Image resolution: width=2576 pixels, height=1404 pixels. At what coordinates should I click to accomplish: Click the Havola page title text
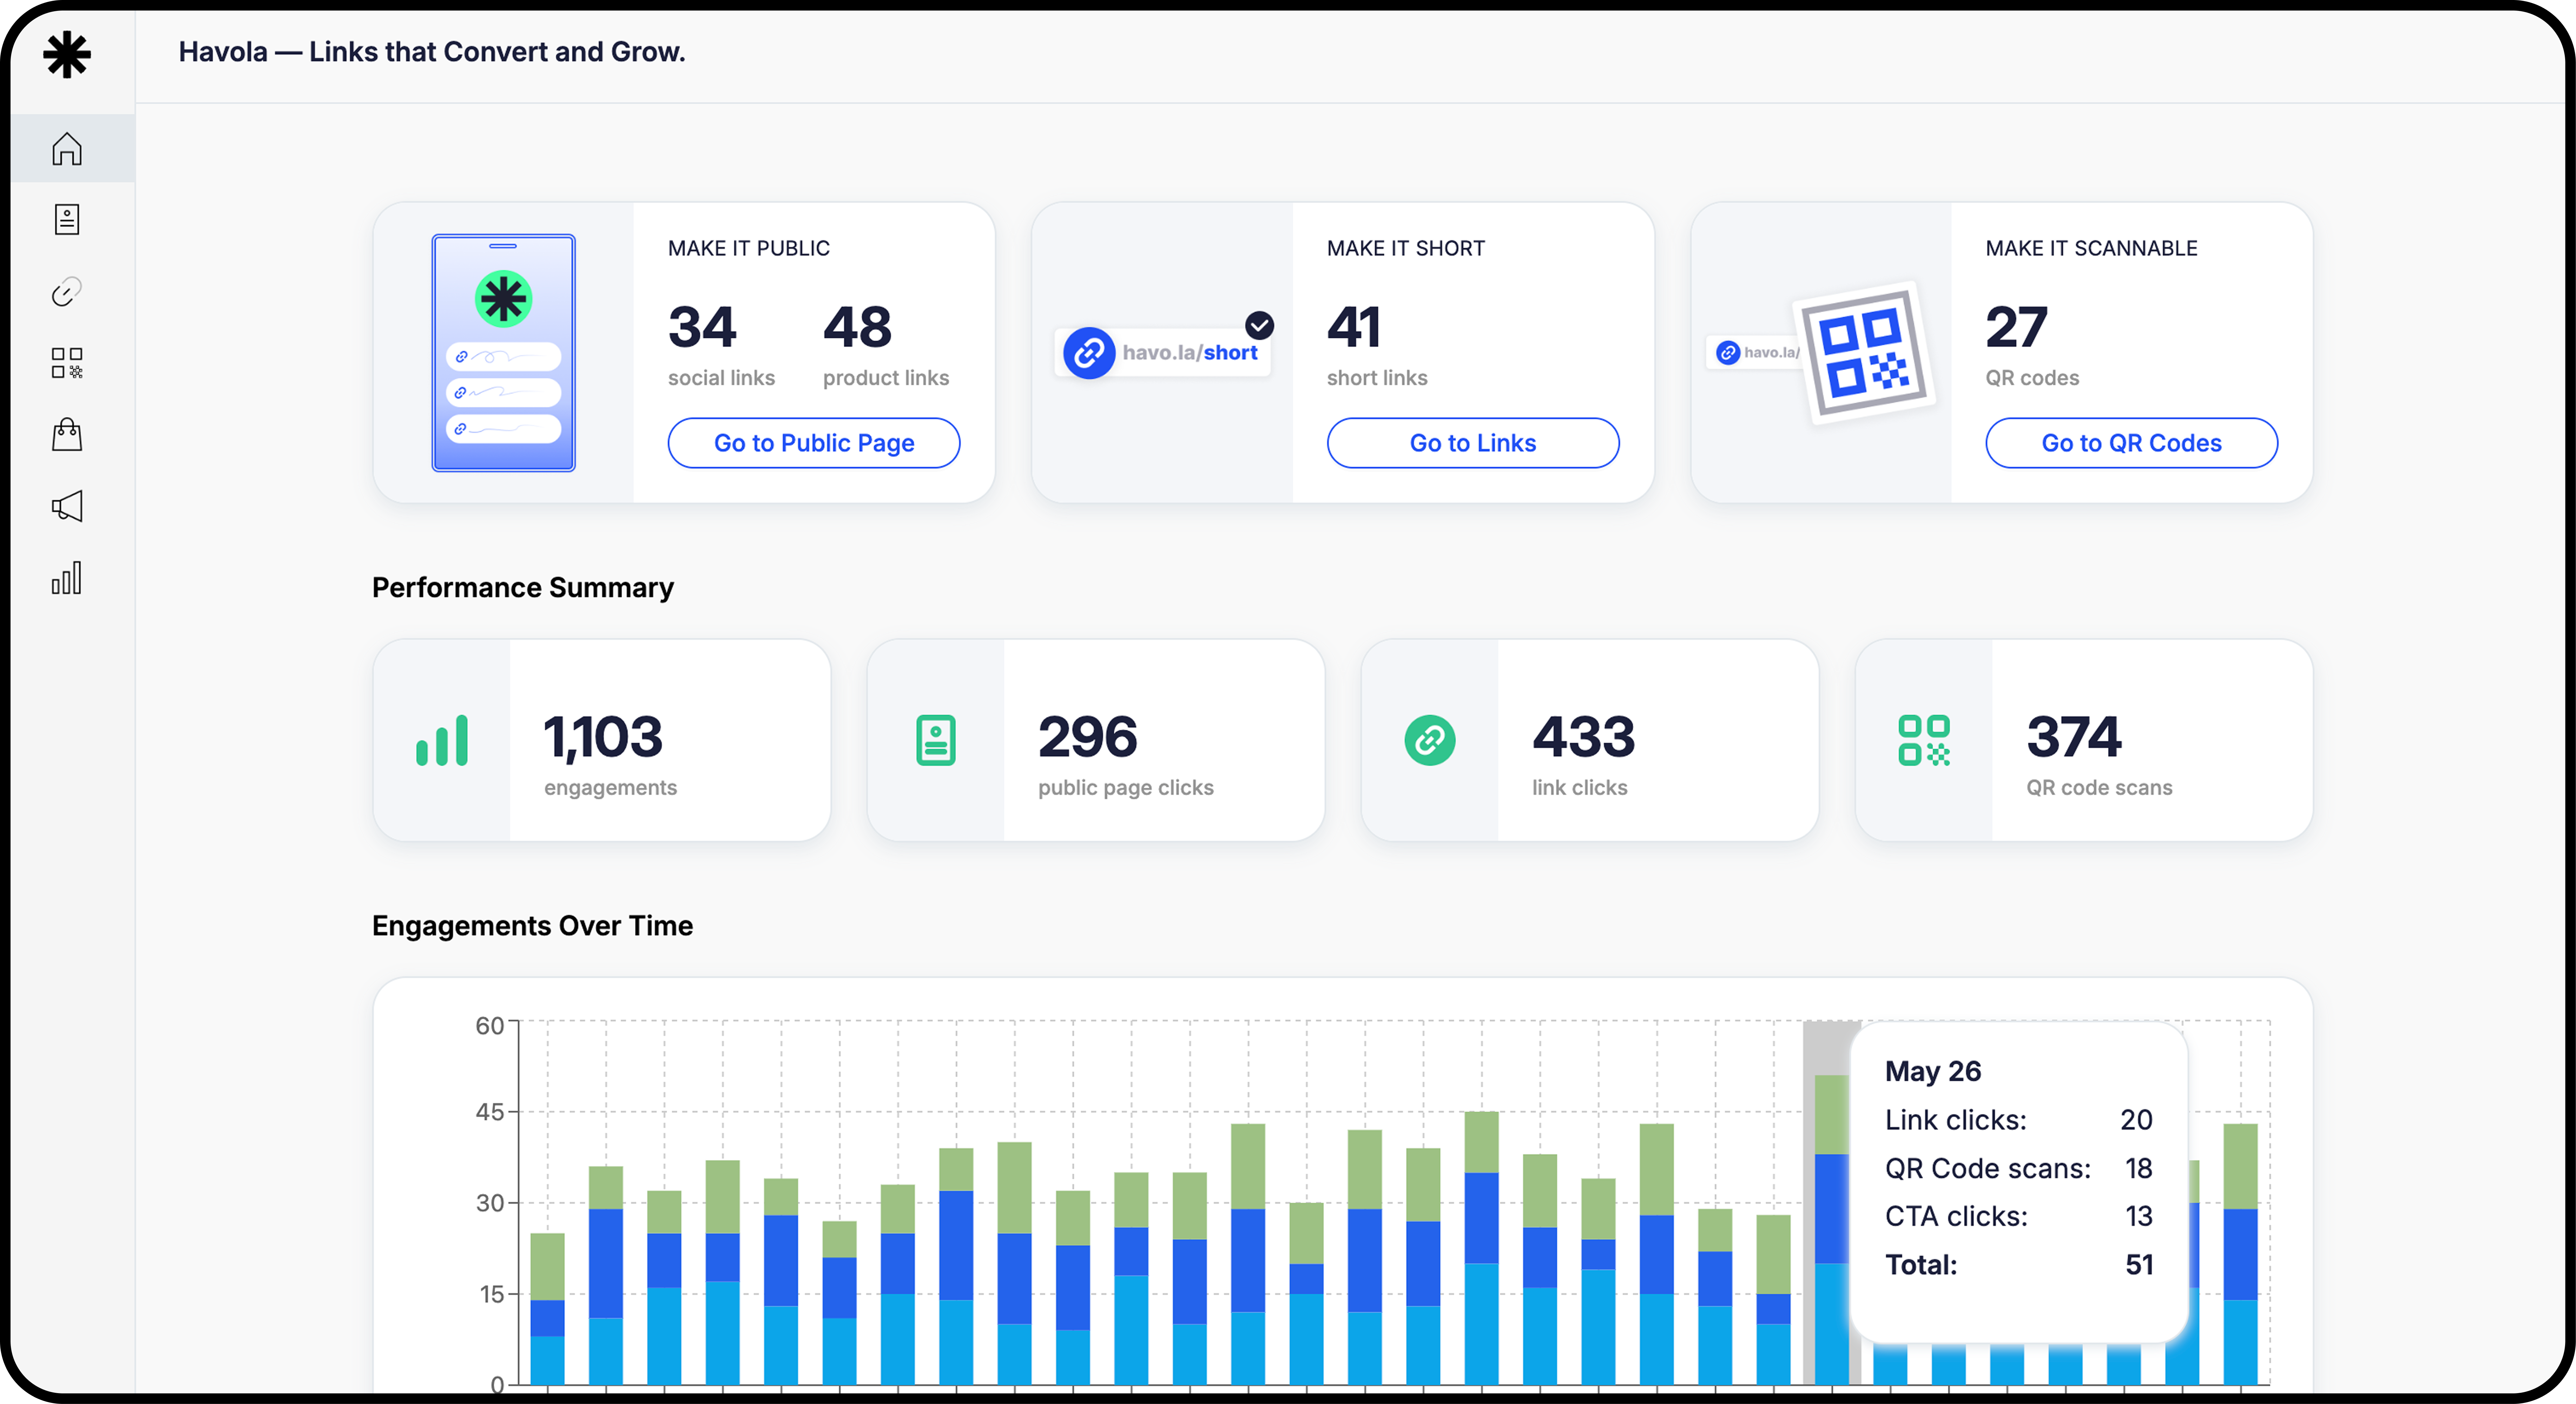pyautogui.click(x=432, y=52)
